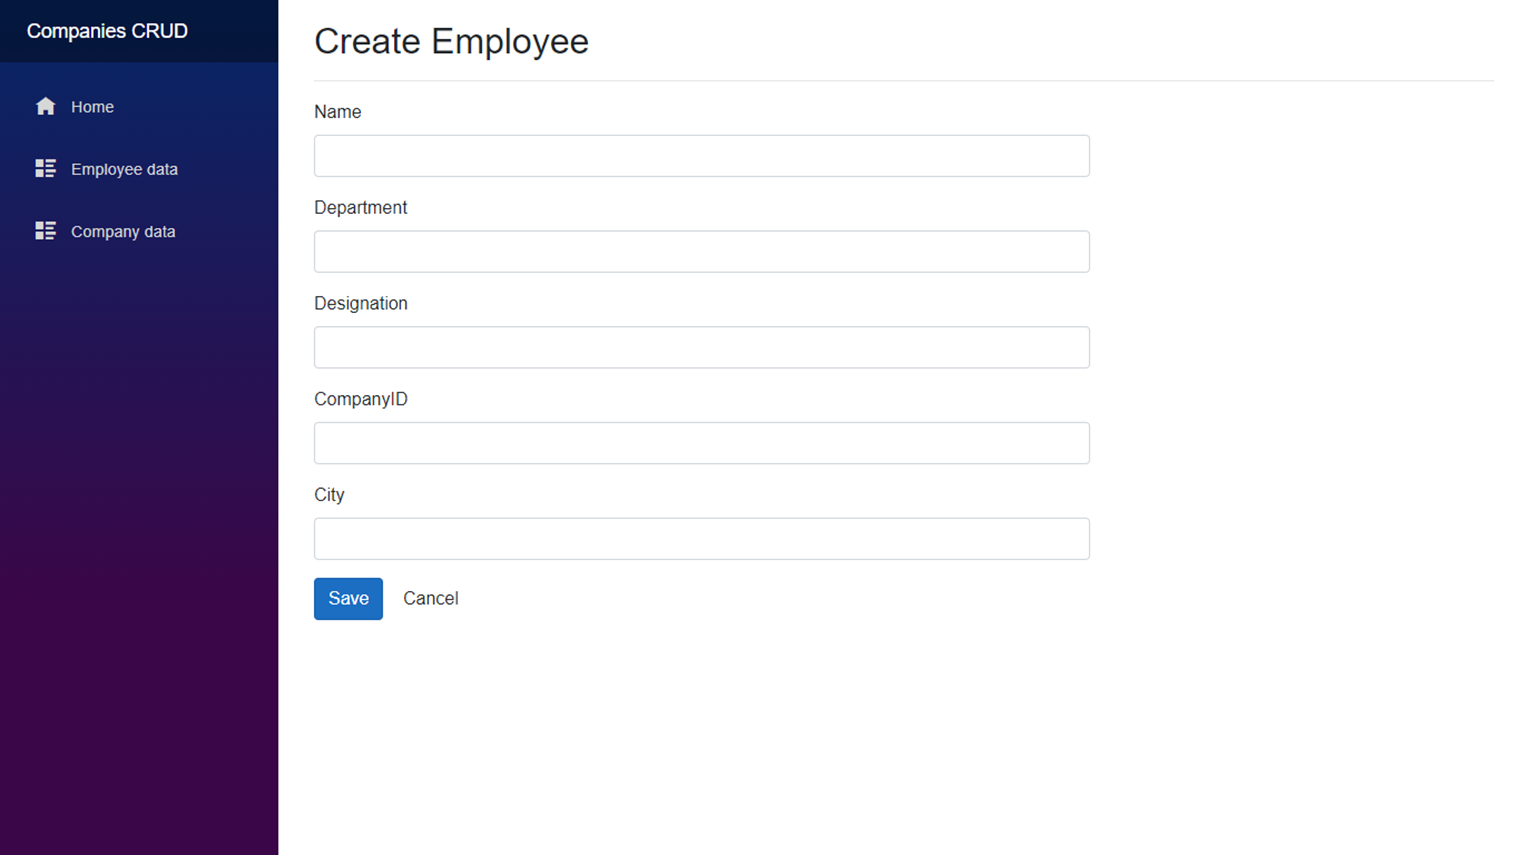This screenshot has width=1521, height=855.
Task: Navigate to Employee data in the sidebar
Action: [x=124, y=169]
